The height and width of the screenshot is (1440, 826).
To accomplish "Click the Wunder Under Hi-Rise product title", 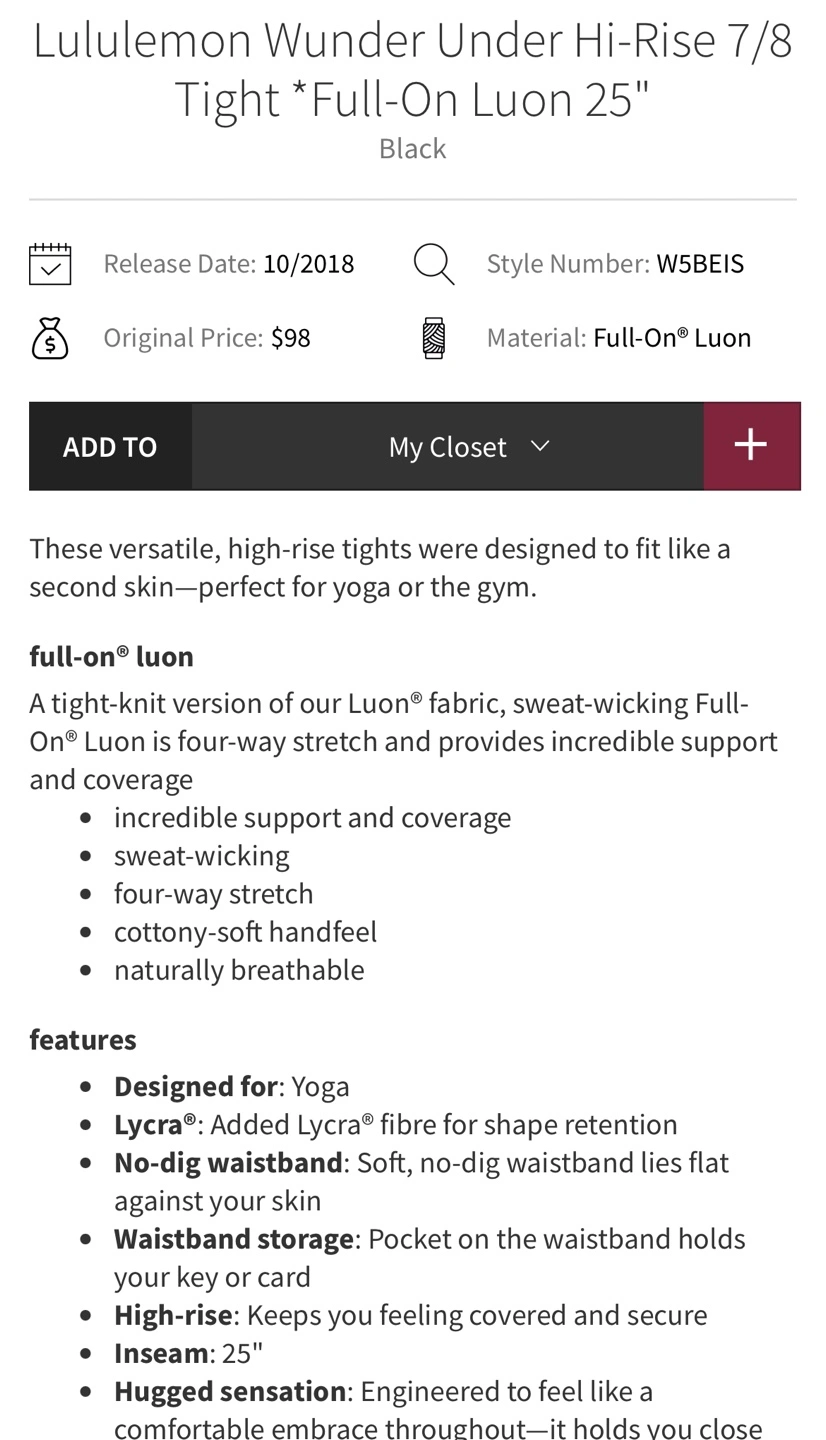I will coord(412,70).
